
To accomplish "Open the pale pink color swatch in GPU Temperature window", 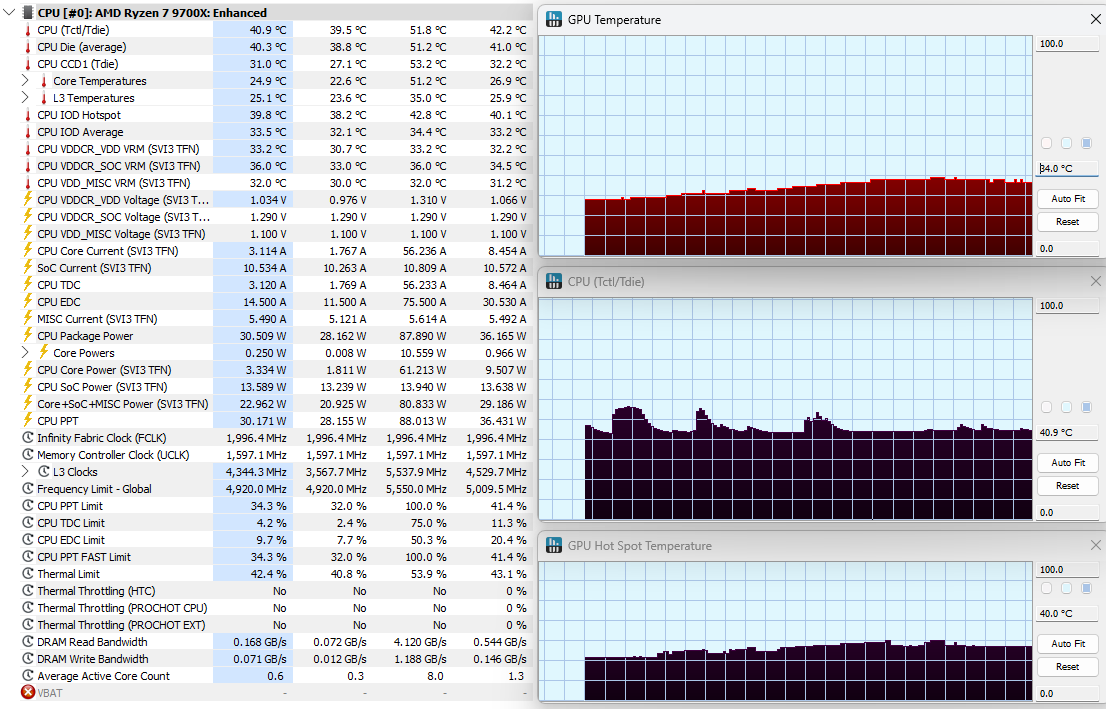I will point(1046,143).
